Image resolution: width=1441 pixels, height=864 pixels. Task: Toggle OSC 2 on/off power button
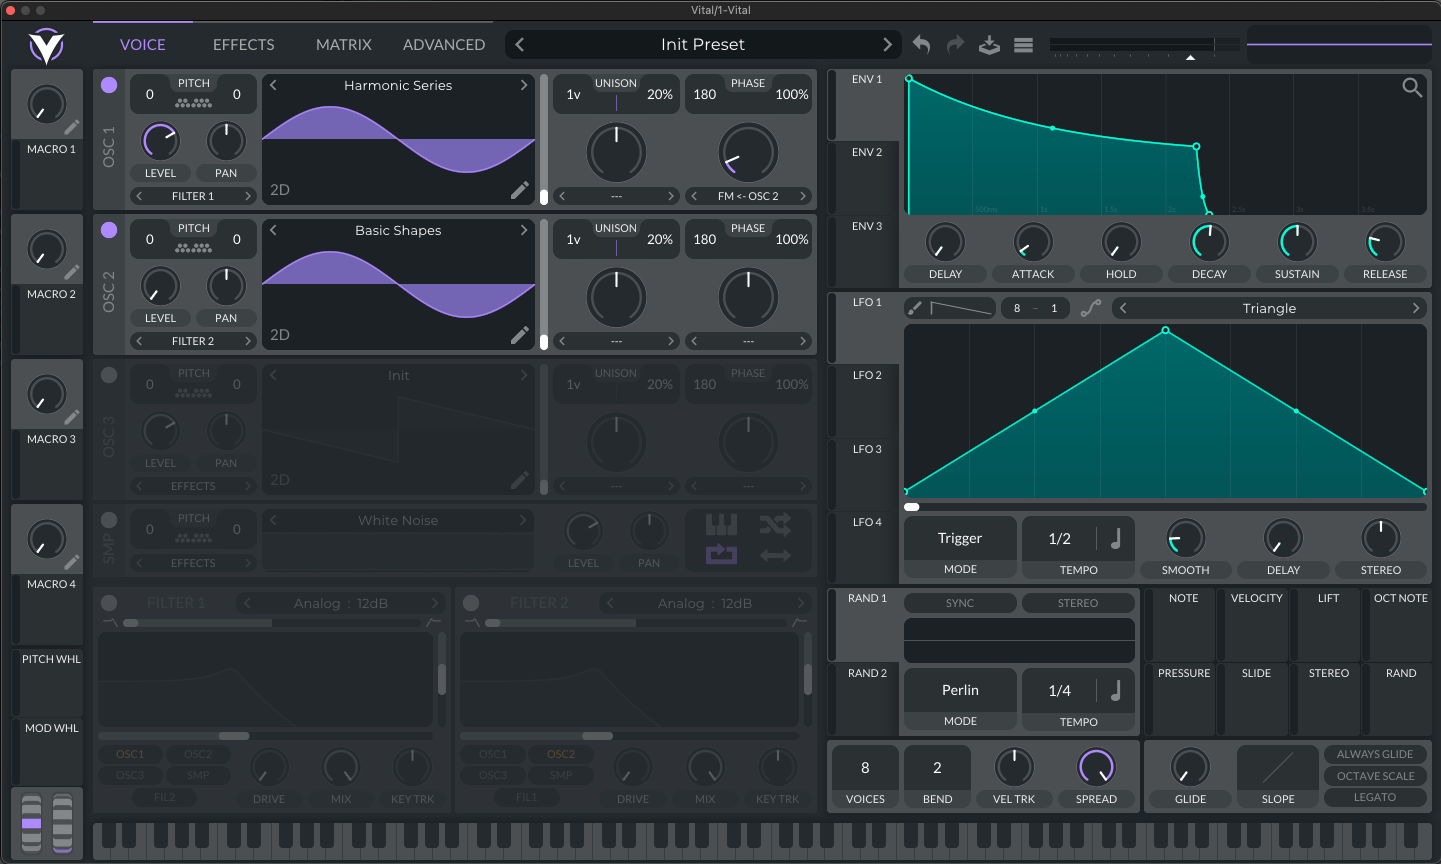109,230
